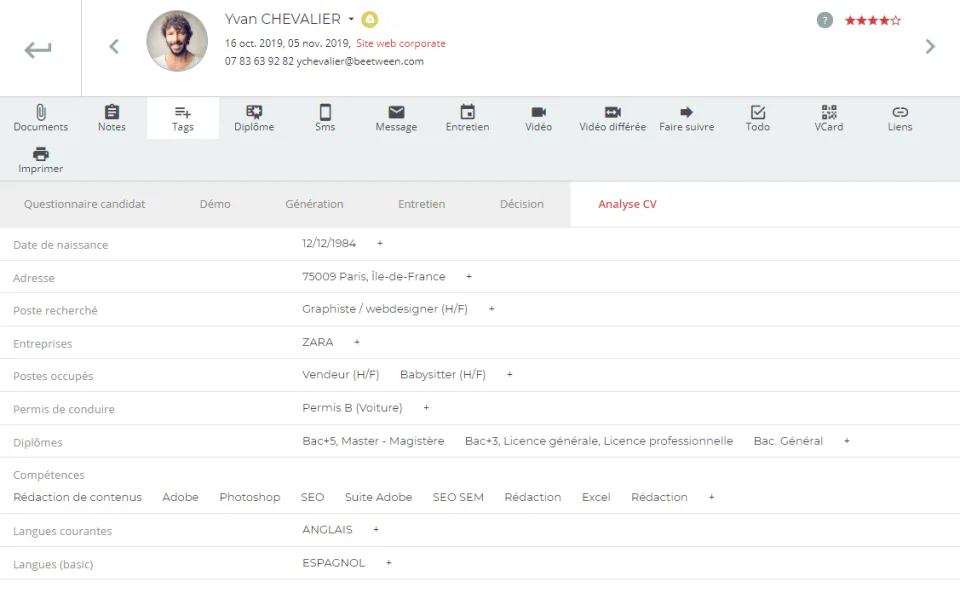
Task: Click the email ychevalier@beetween.com
Action: pyautogui.click(x=360, y=61)
